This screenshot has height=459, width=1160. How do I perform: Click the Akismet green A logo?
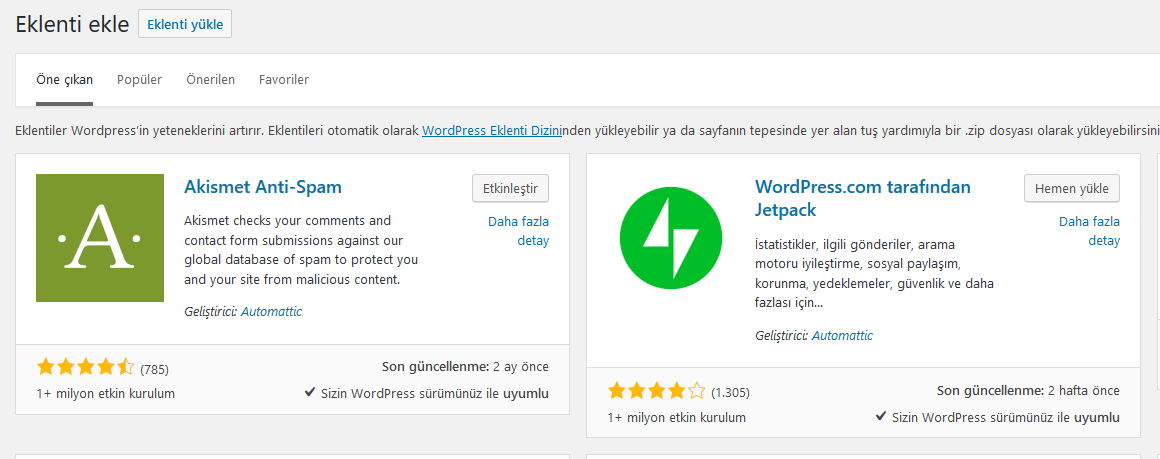click(x=100, y=238)
